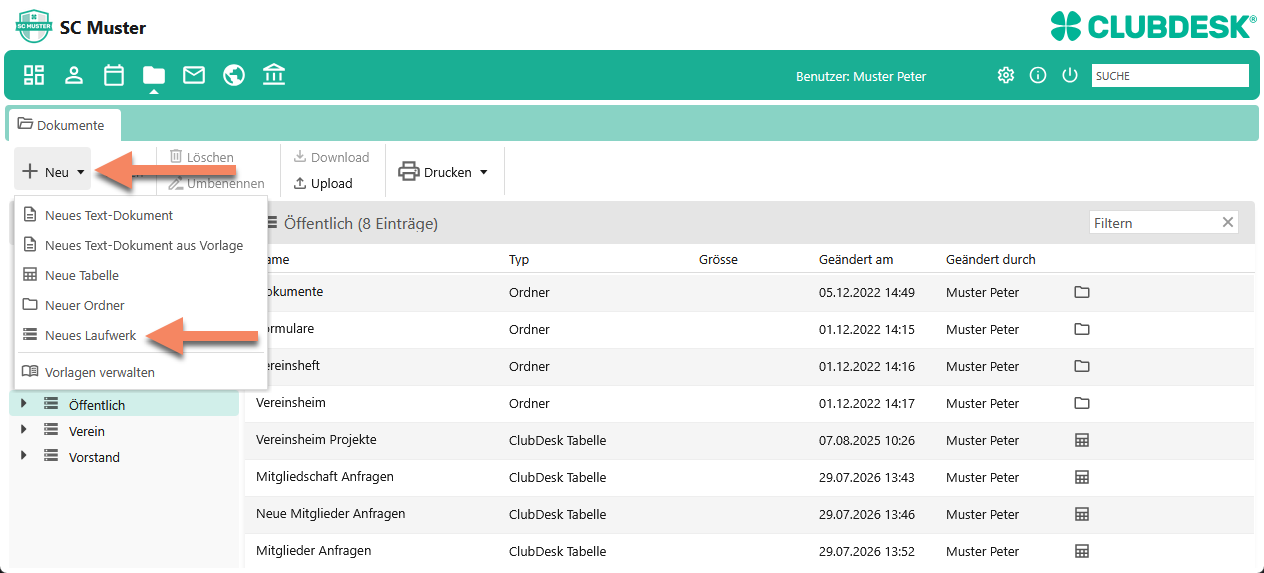Open the mail envelope icon

(194, 75)
